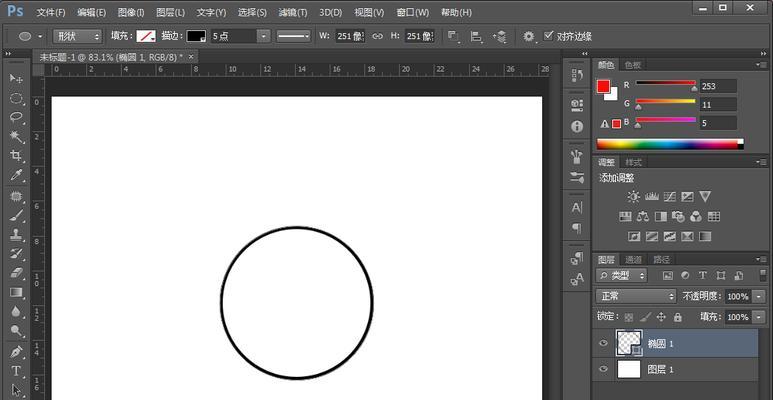The height and width of the screenshot is (400, 773).
Task: Open the opacity 100% dropdown arrow
Action: [x=758, y=296]
